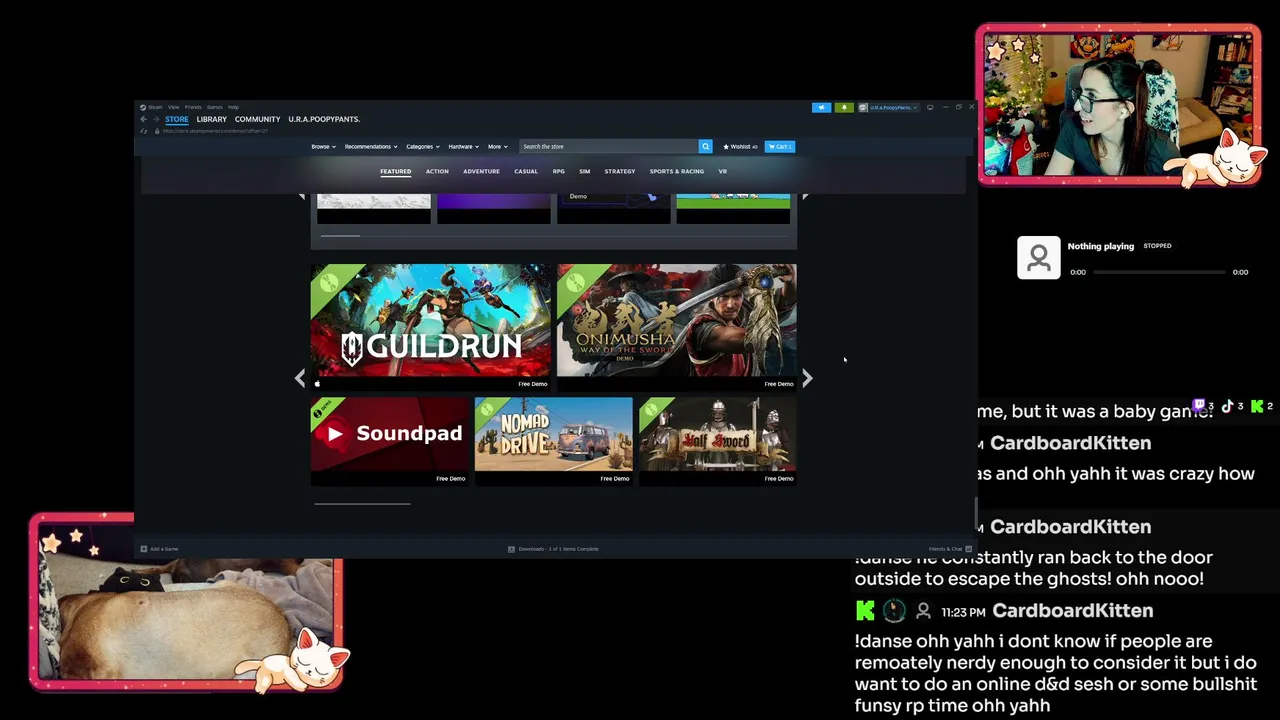Show next demos with the right carousel arrow
This screenshot has width=1280, height=720.
pyautogui.click(x=807, y=378)
